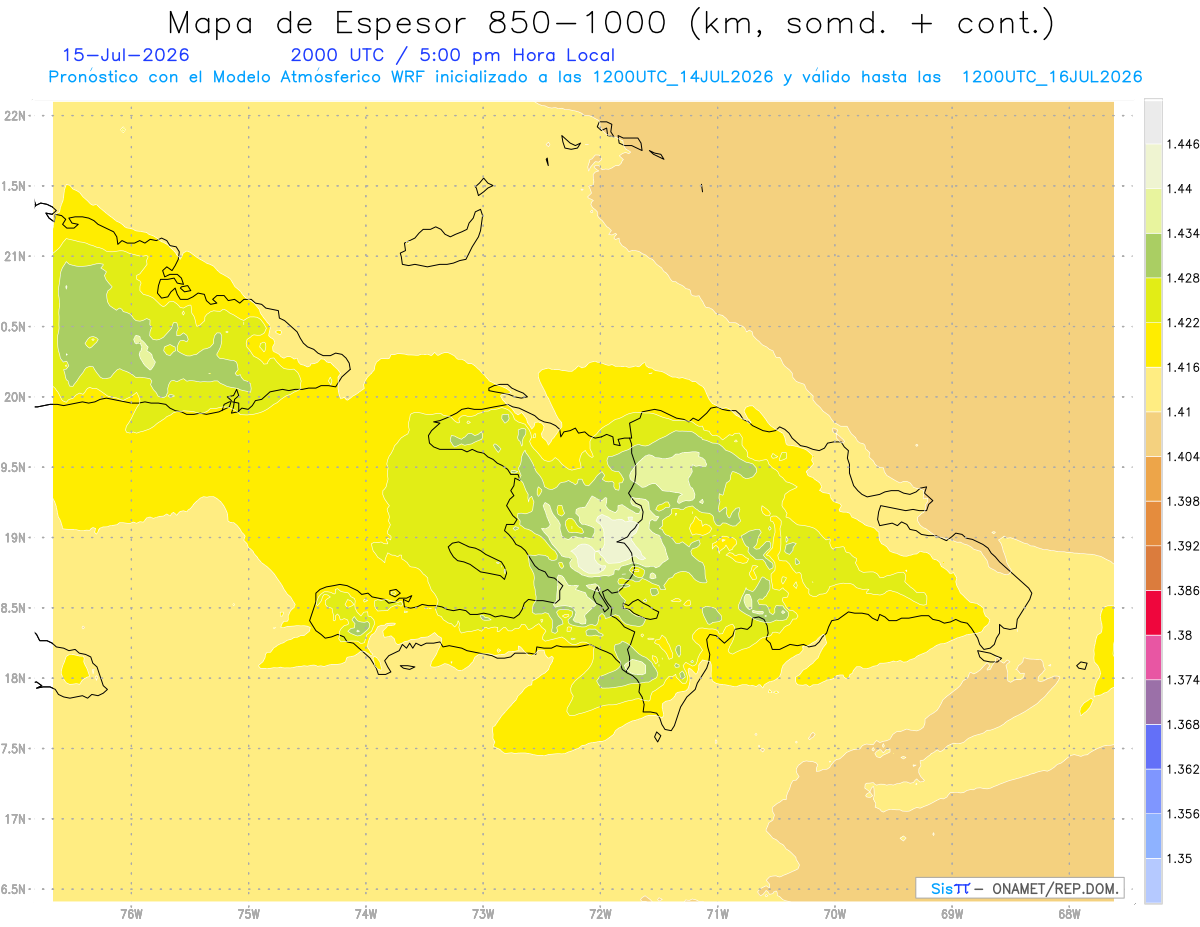The height and width of the screenshot is (927, 1200).
Task: Click the '18N' latitude axis label
Action: point(15,679)
